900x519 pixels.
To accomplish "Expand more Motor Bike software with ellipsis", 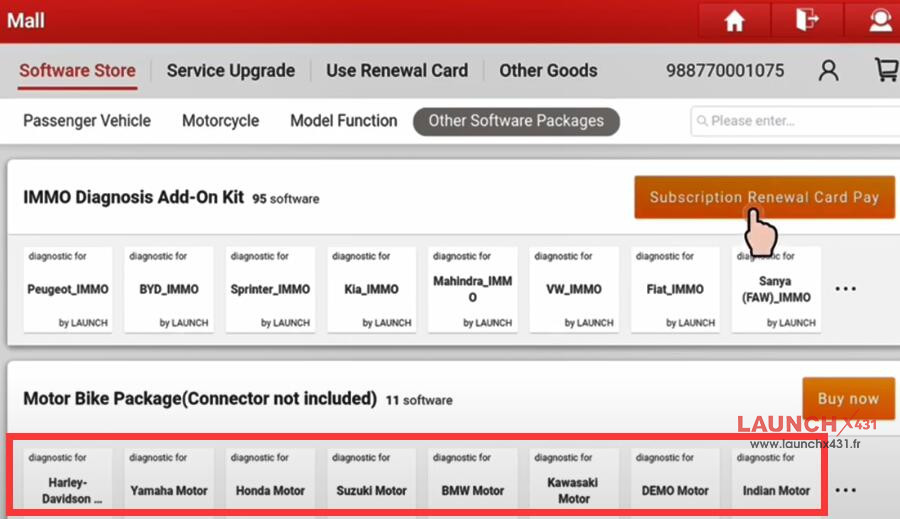I will point(845,490).
